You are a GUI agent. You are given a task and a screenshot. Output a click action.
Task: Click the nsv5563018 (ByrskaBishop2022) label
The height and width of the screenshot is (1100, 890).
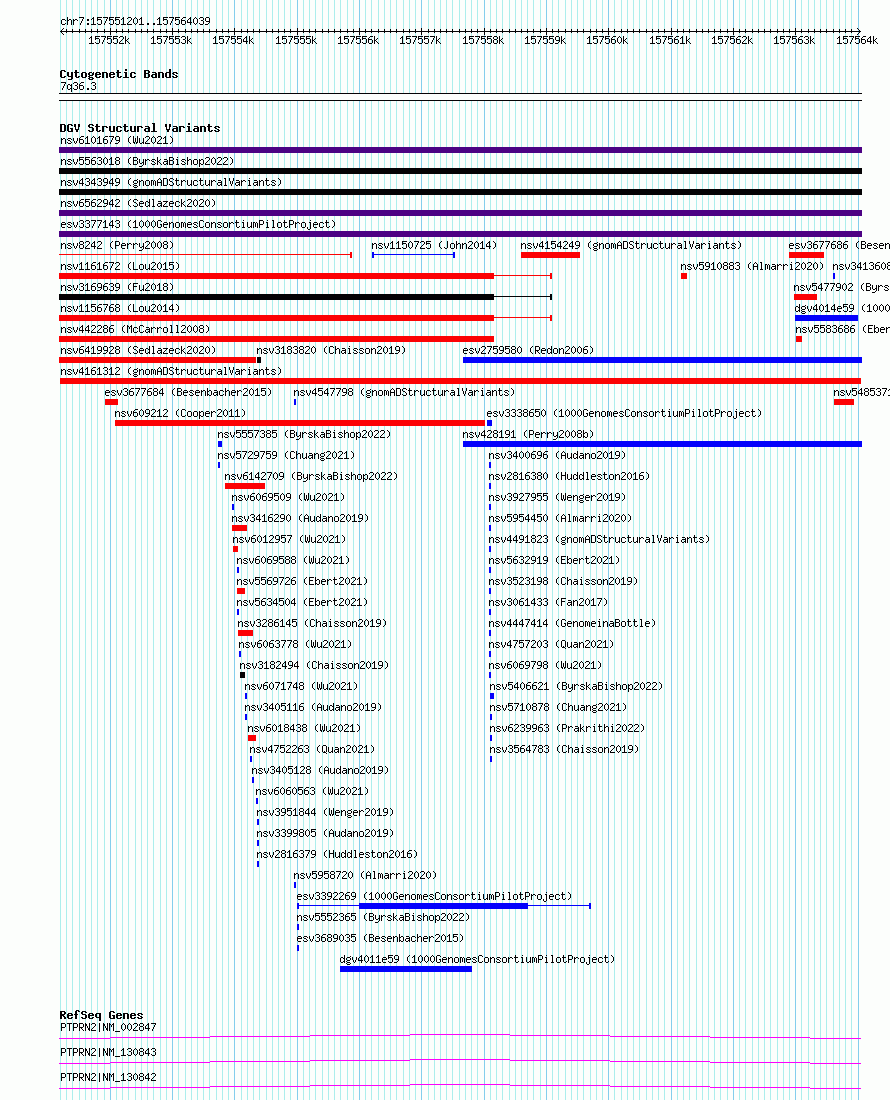[x=147, y=161]
